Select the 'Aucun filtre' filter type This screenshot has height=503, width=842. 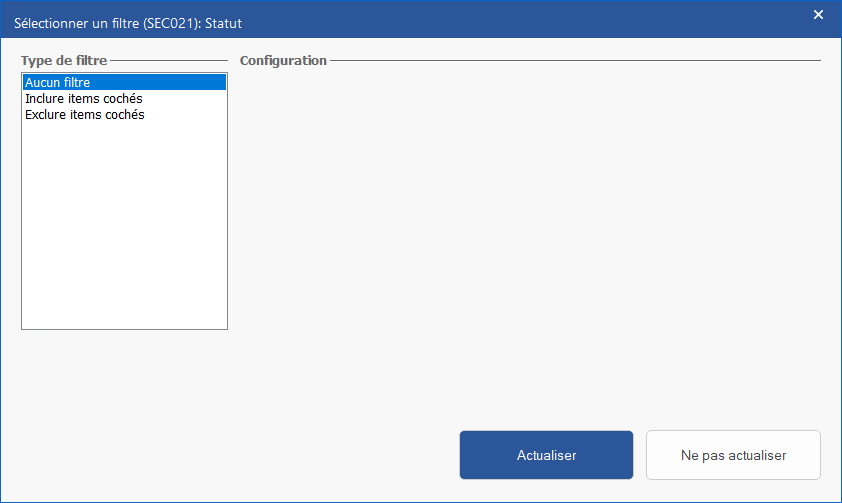(58, 83)
